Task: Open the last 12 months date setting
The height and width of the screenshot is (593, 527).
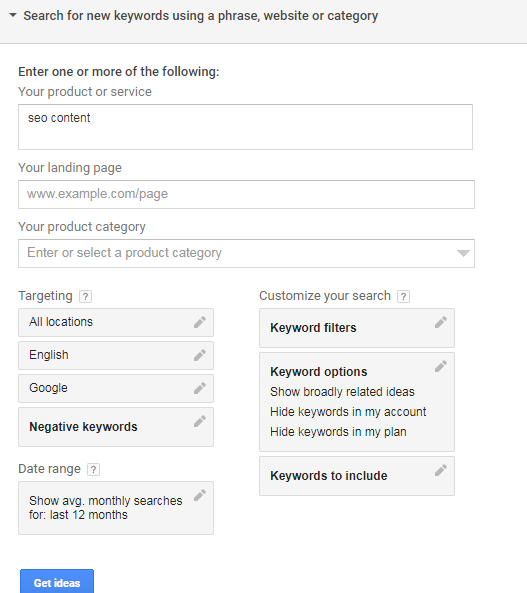Action: (116, 508)
